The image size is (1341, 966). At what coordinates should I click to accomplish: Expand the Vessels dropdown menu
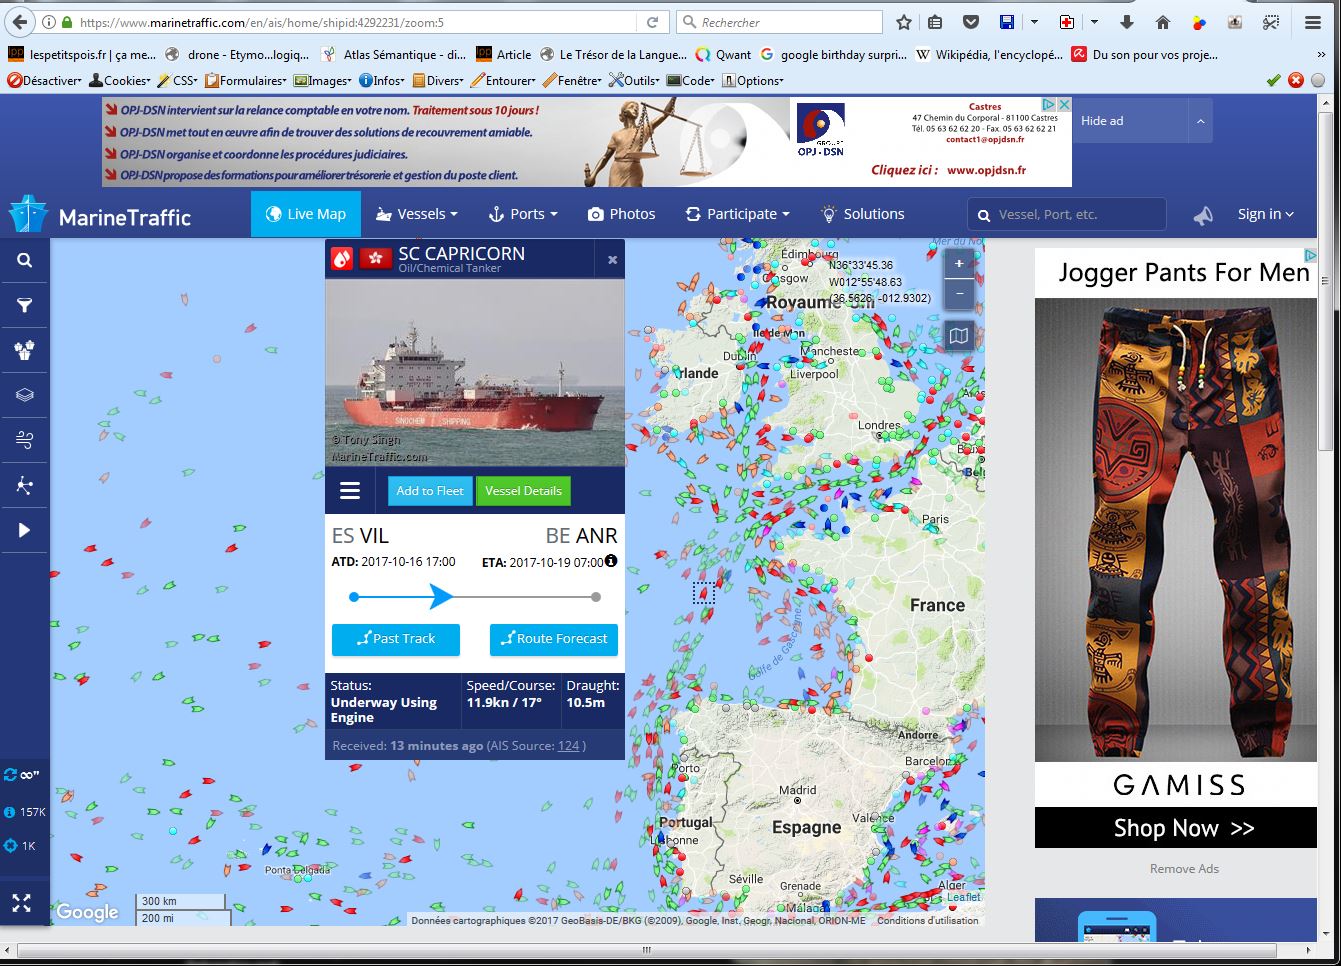[x=416, y=214]
